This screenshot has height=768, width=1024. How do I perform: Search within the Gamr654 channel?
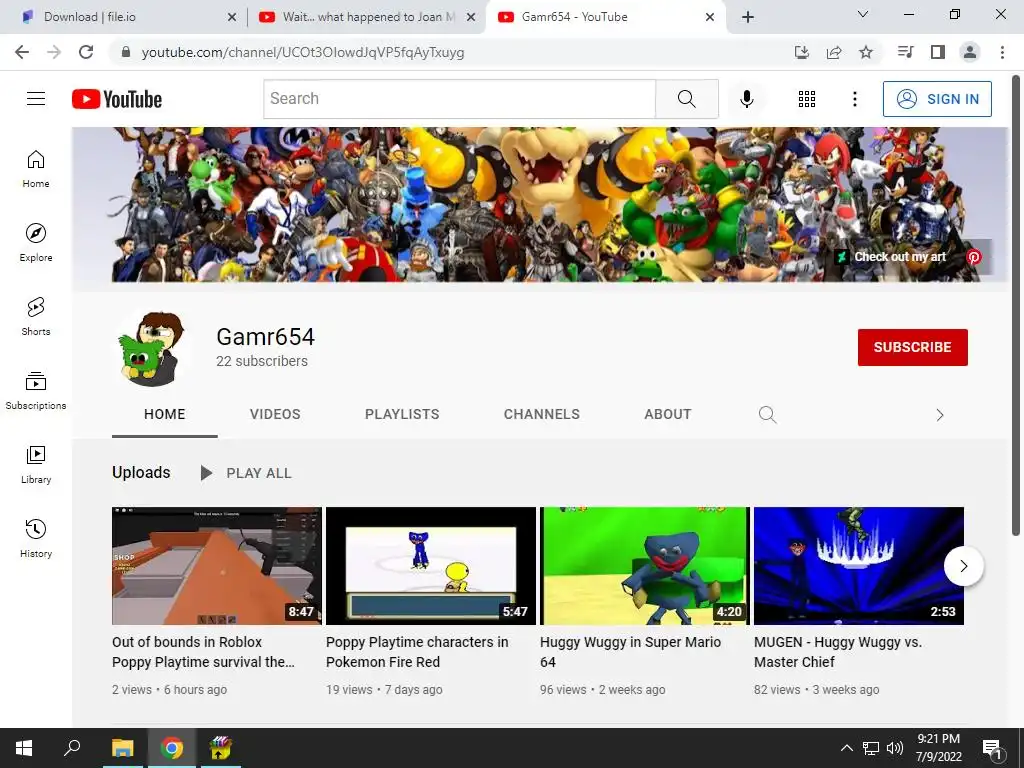pyautogui.click(x=767, y=415)
